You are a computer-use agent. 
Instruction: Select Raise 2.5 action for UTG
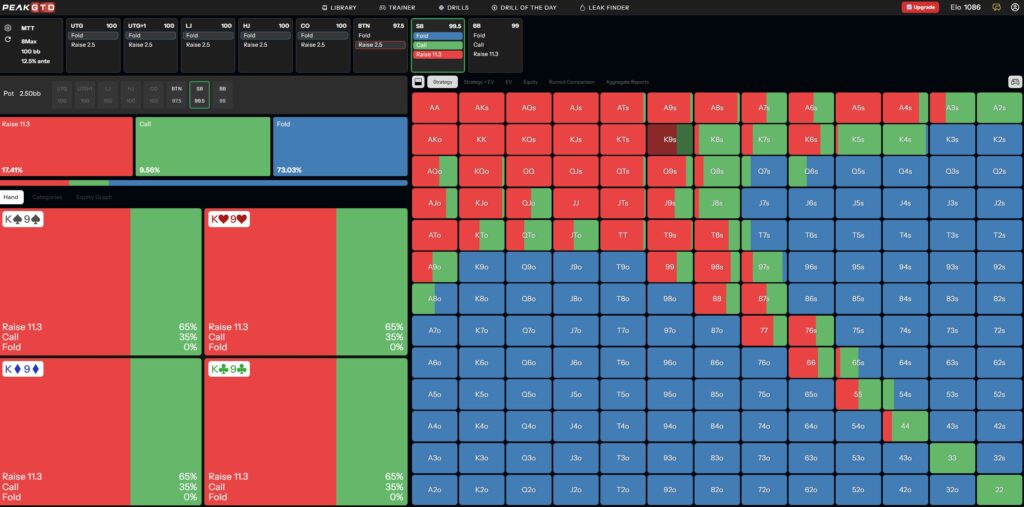click(84, 45)
